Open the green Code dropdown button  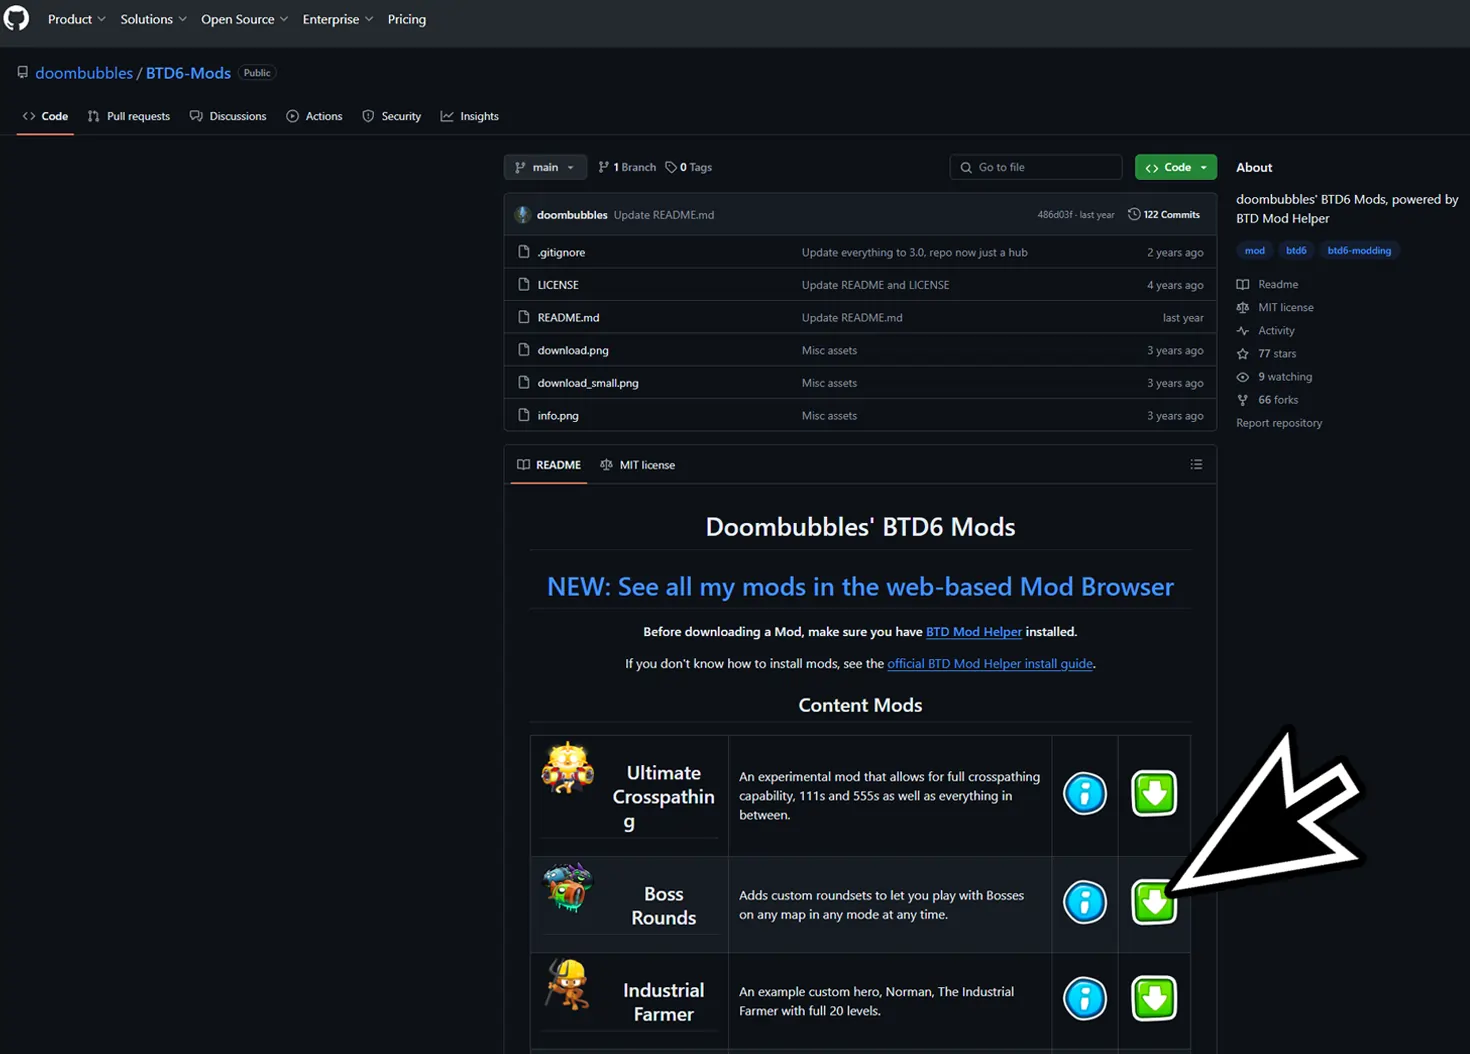point(1175,167)
